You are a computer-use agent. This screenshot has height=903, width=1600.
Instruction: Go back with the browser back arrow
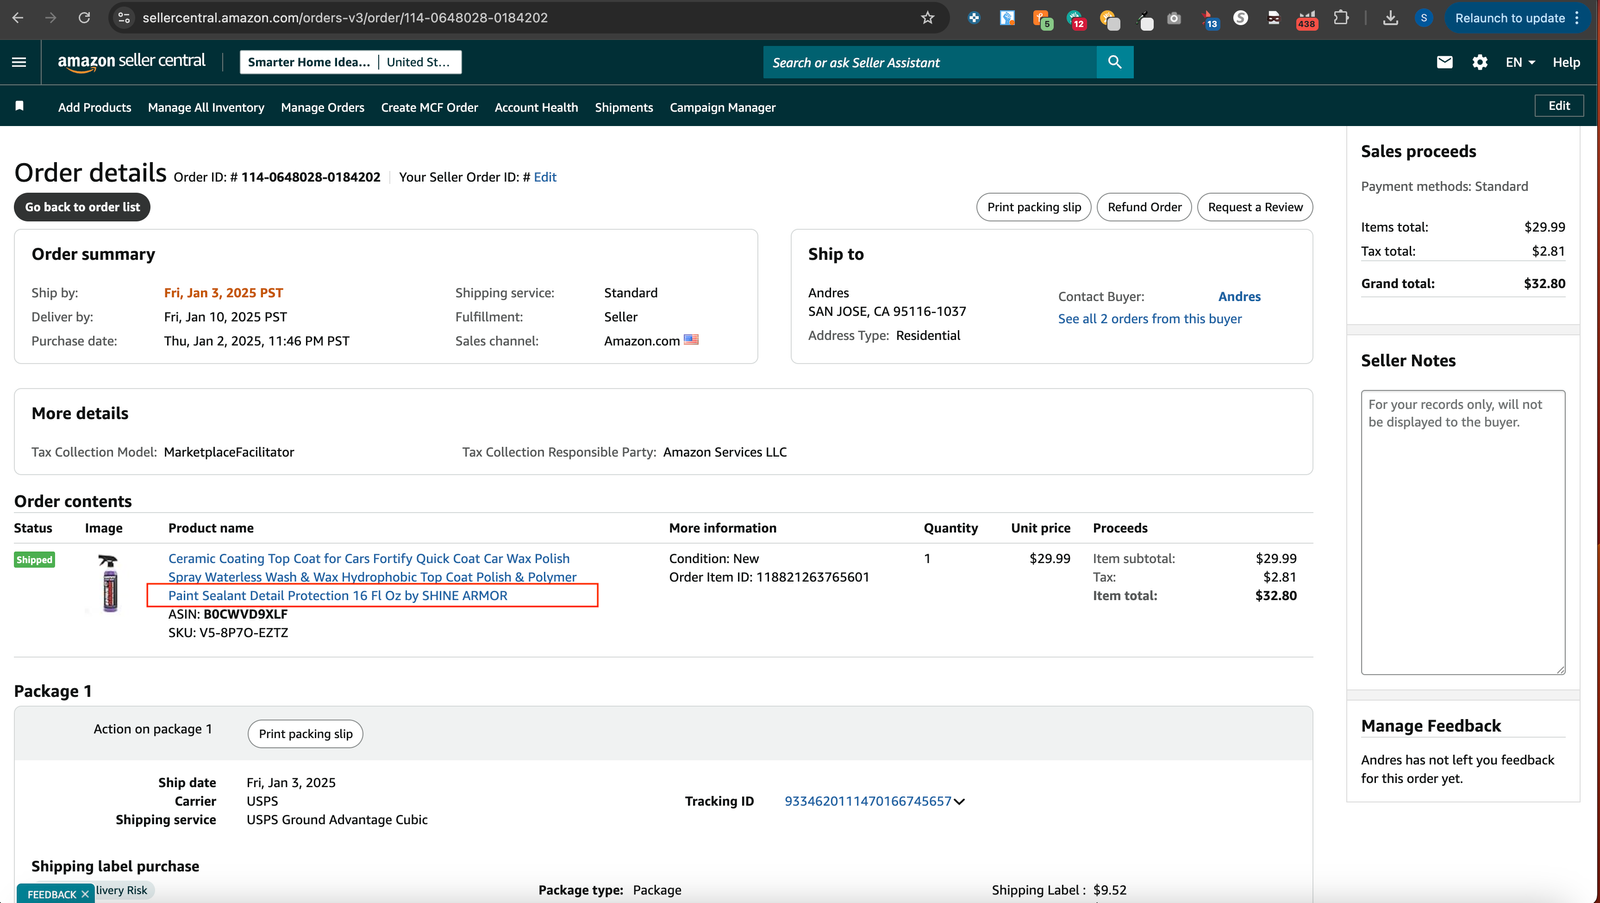tap(17, 18)
